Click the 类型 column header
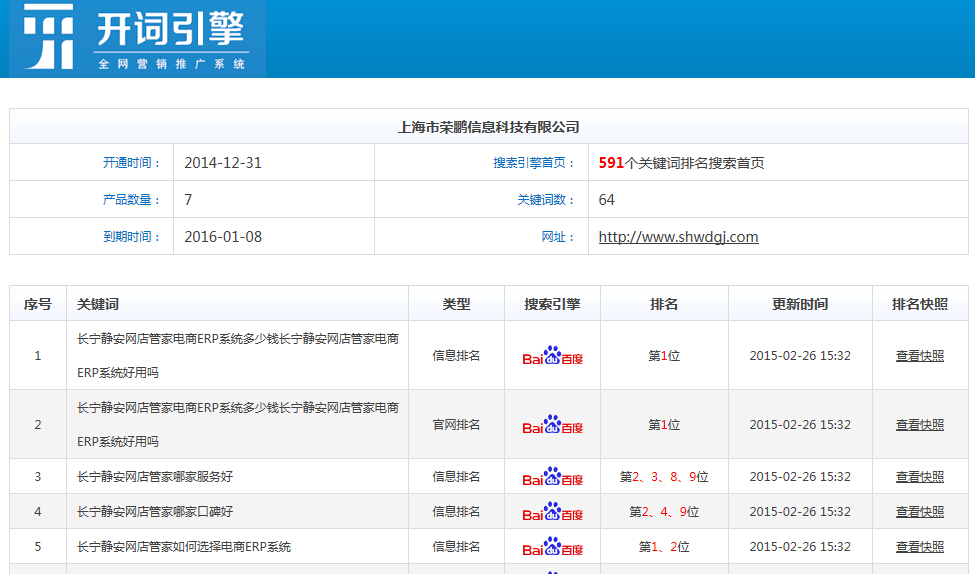 [x=456, y=304]
